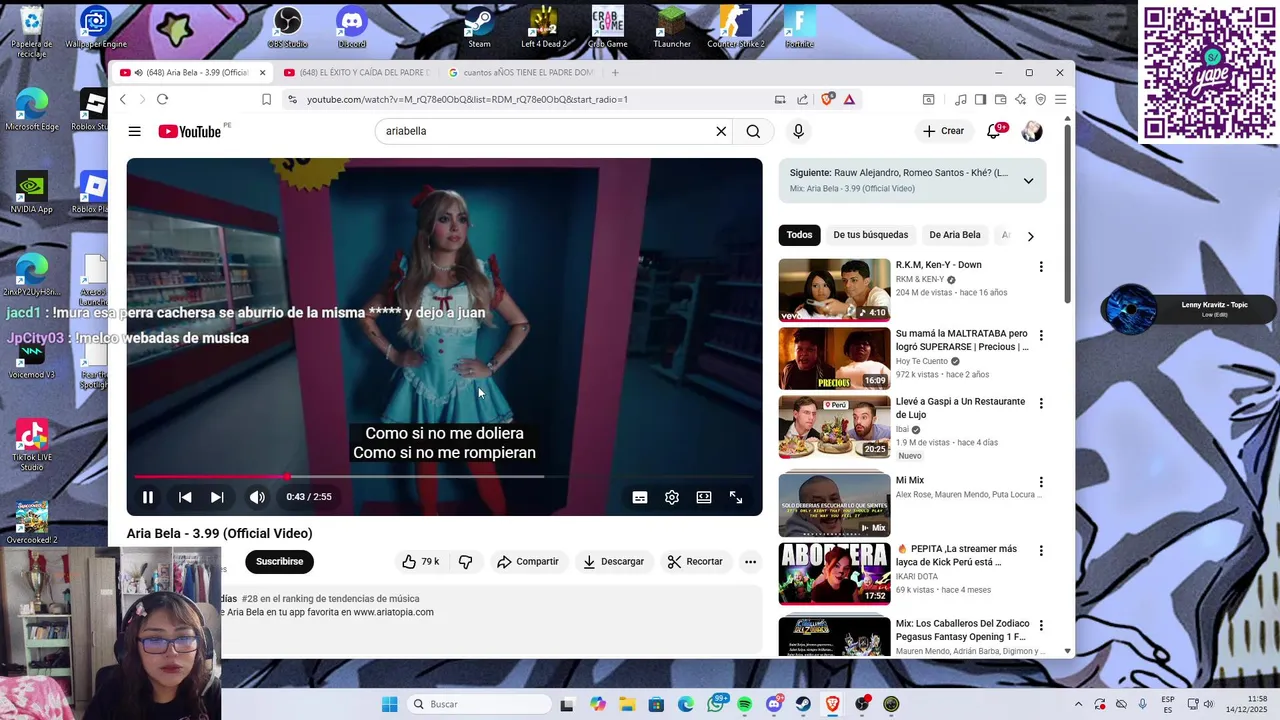Screen dimensions: 1280x720
Task: Go to the YouTube home logo
Action: (190, 131)
